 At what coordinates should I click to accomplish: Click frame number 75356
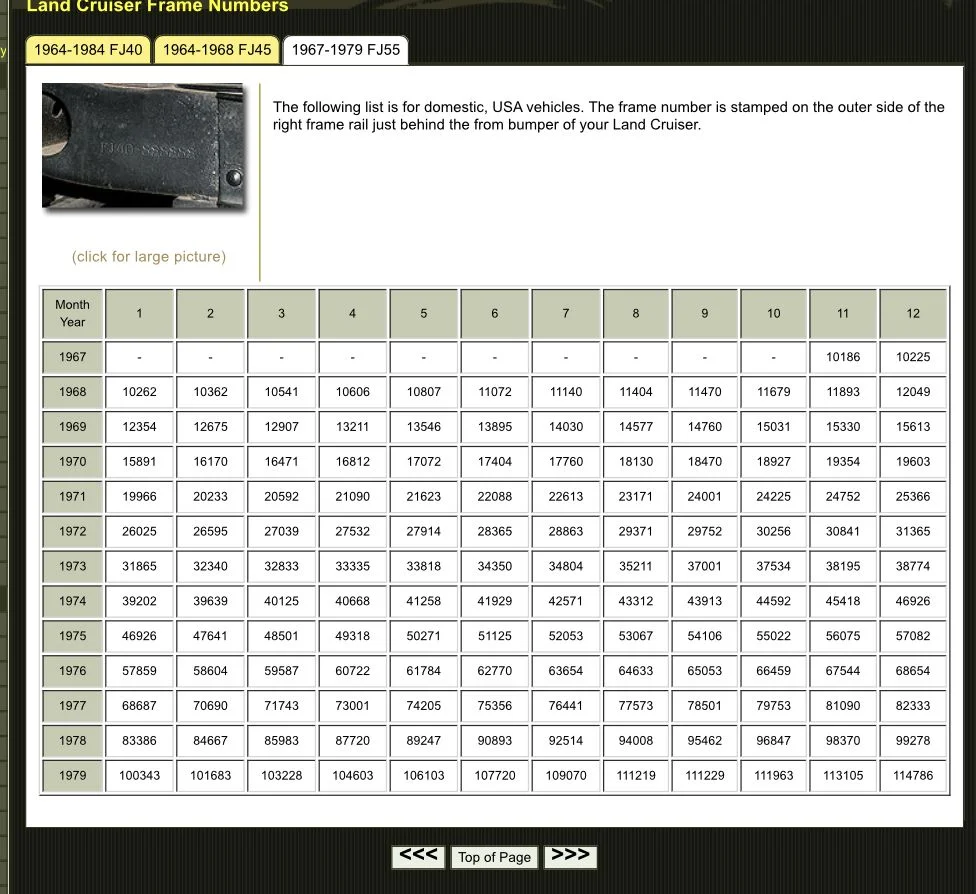click(495, 706)
